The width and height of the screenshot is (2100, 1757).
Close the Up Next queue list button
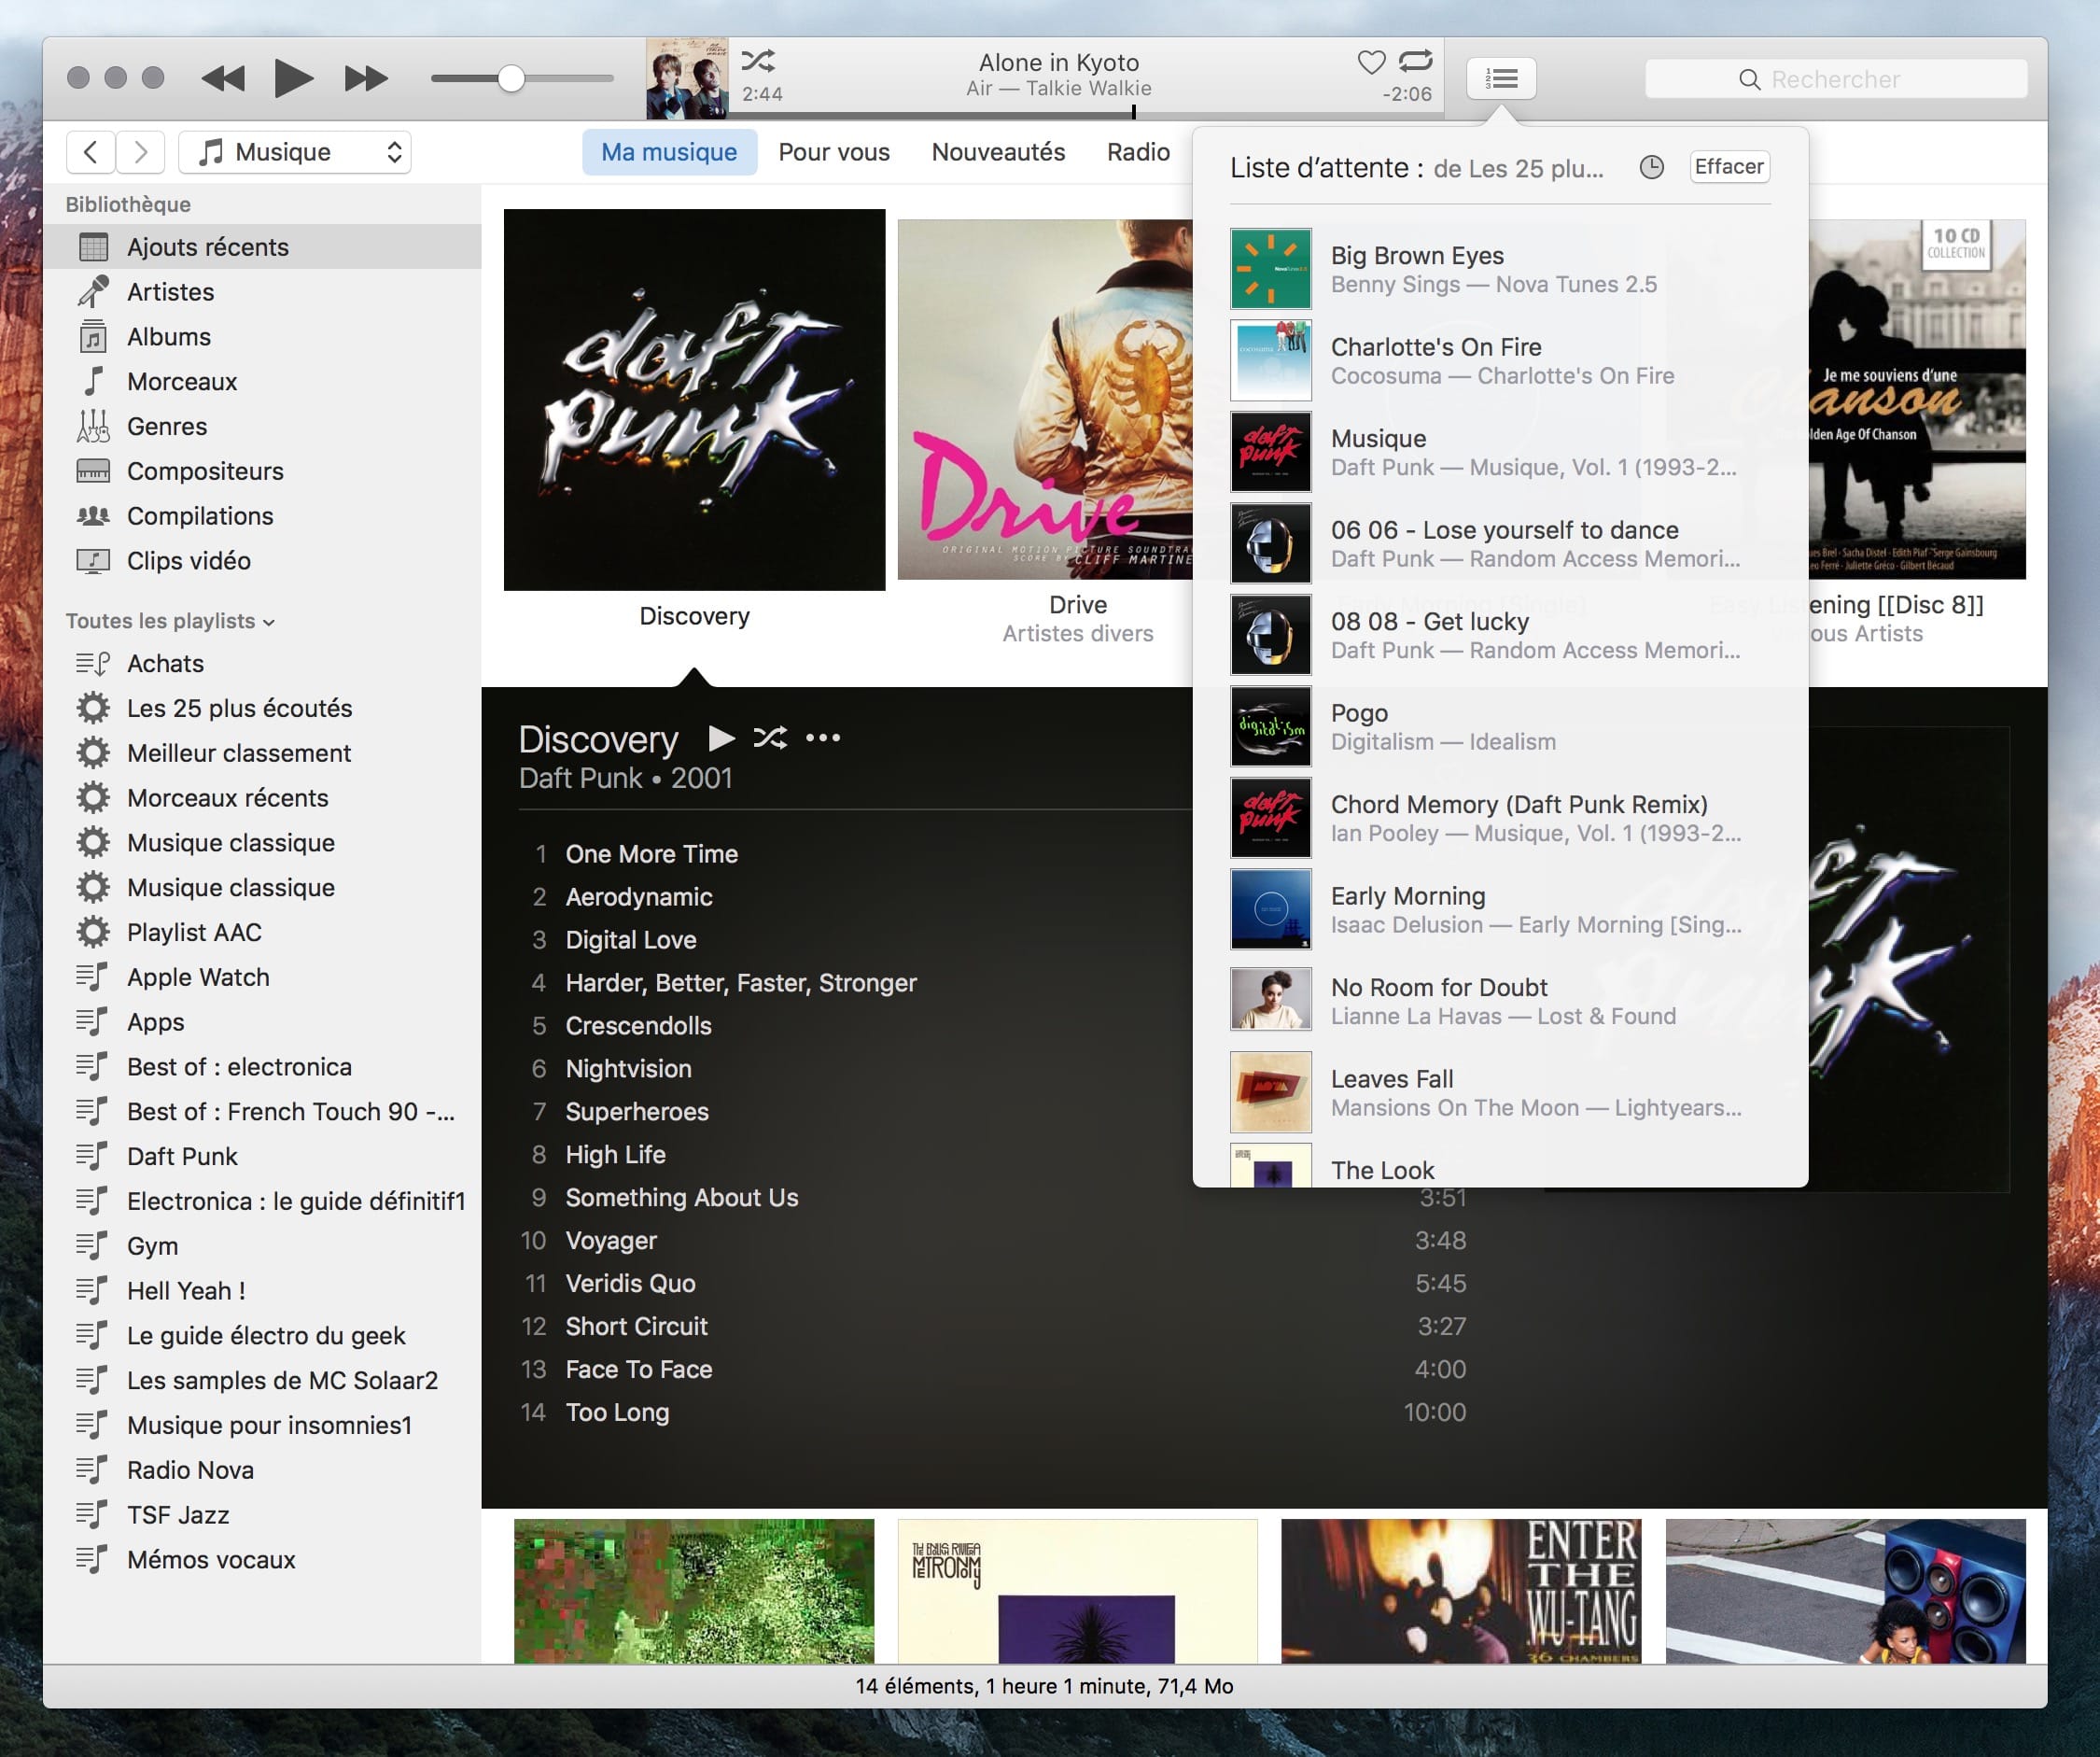pyautogui.click(x=1501, y=78)
